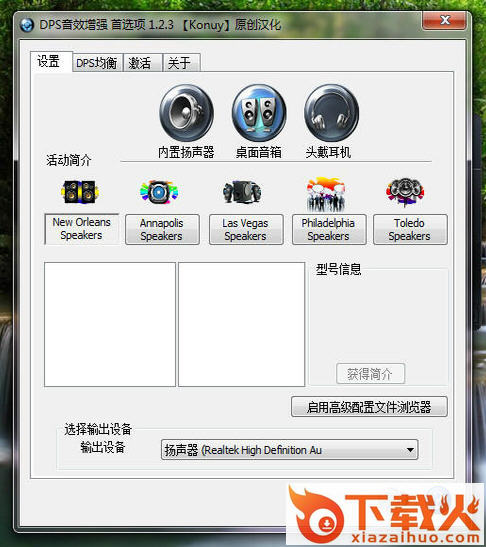The height and width of the screenshot is (547, 486).
Task: Pick the headphones (头戴耳机) icon
Action: (x=331, y=113)
